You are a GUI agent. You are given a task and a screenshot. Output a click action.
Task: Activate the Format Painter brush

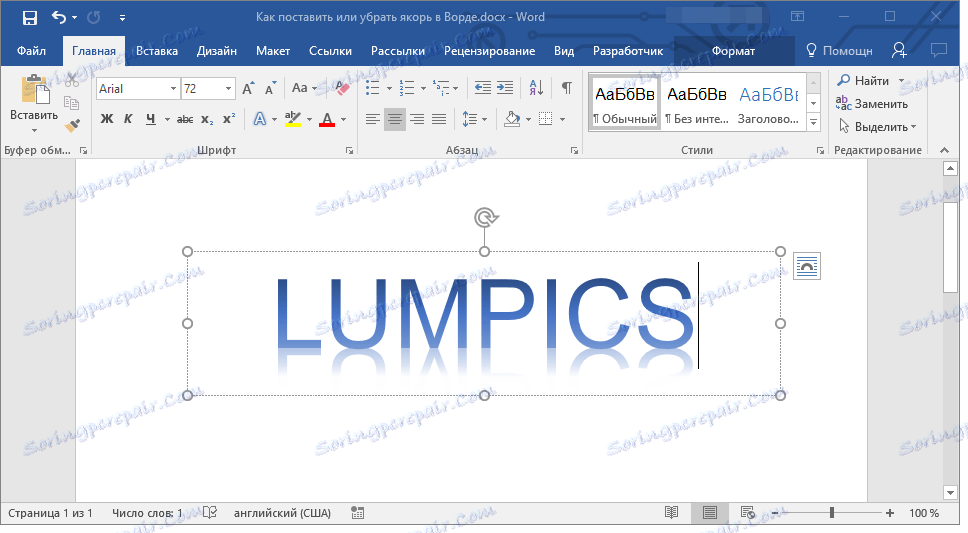(72, 125)
